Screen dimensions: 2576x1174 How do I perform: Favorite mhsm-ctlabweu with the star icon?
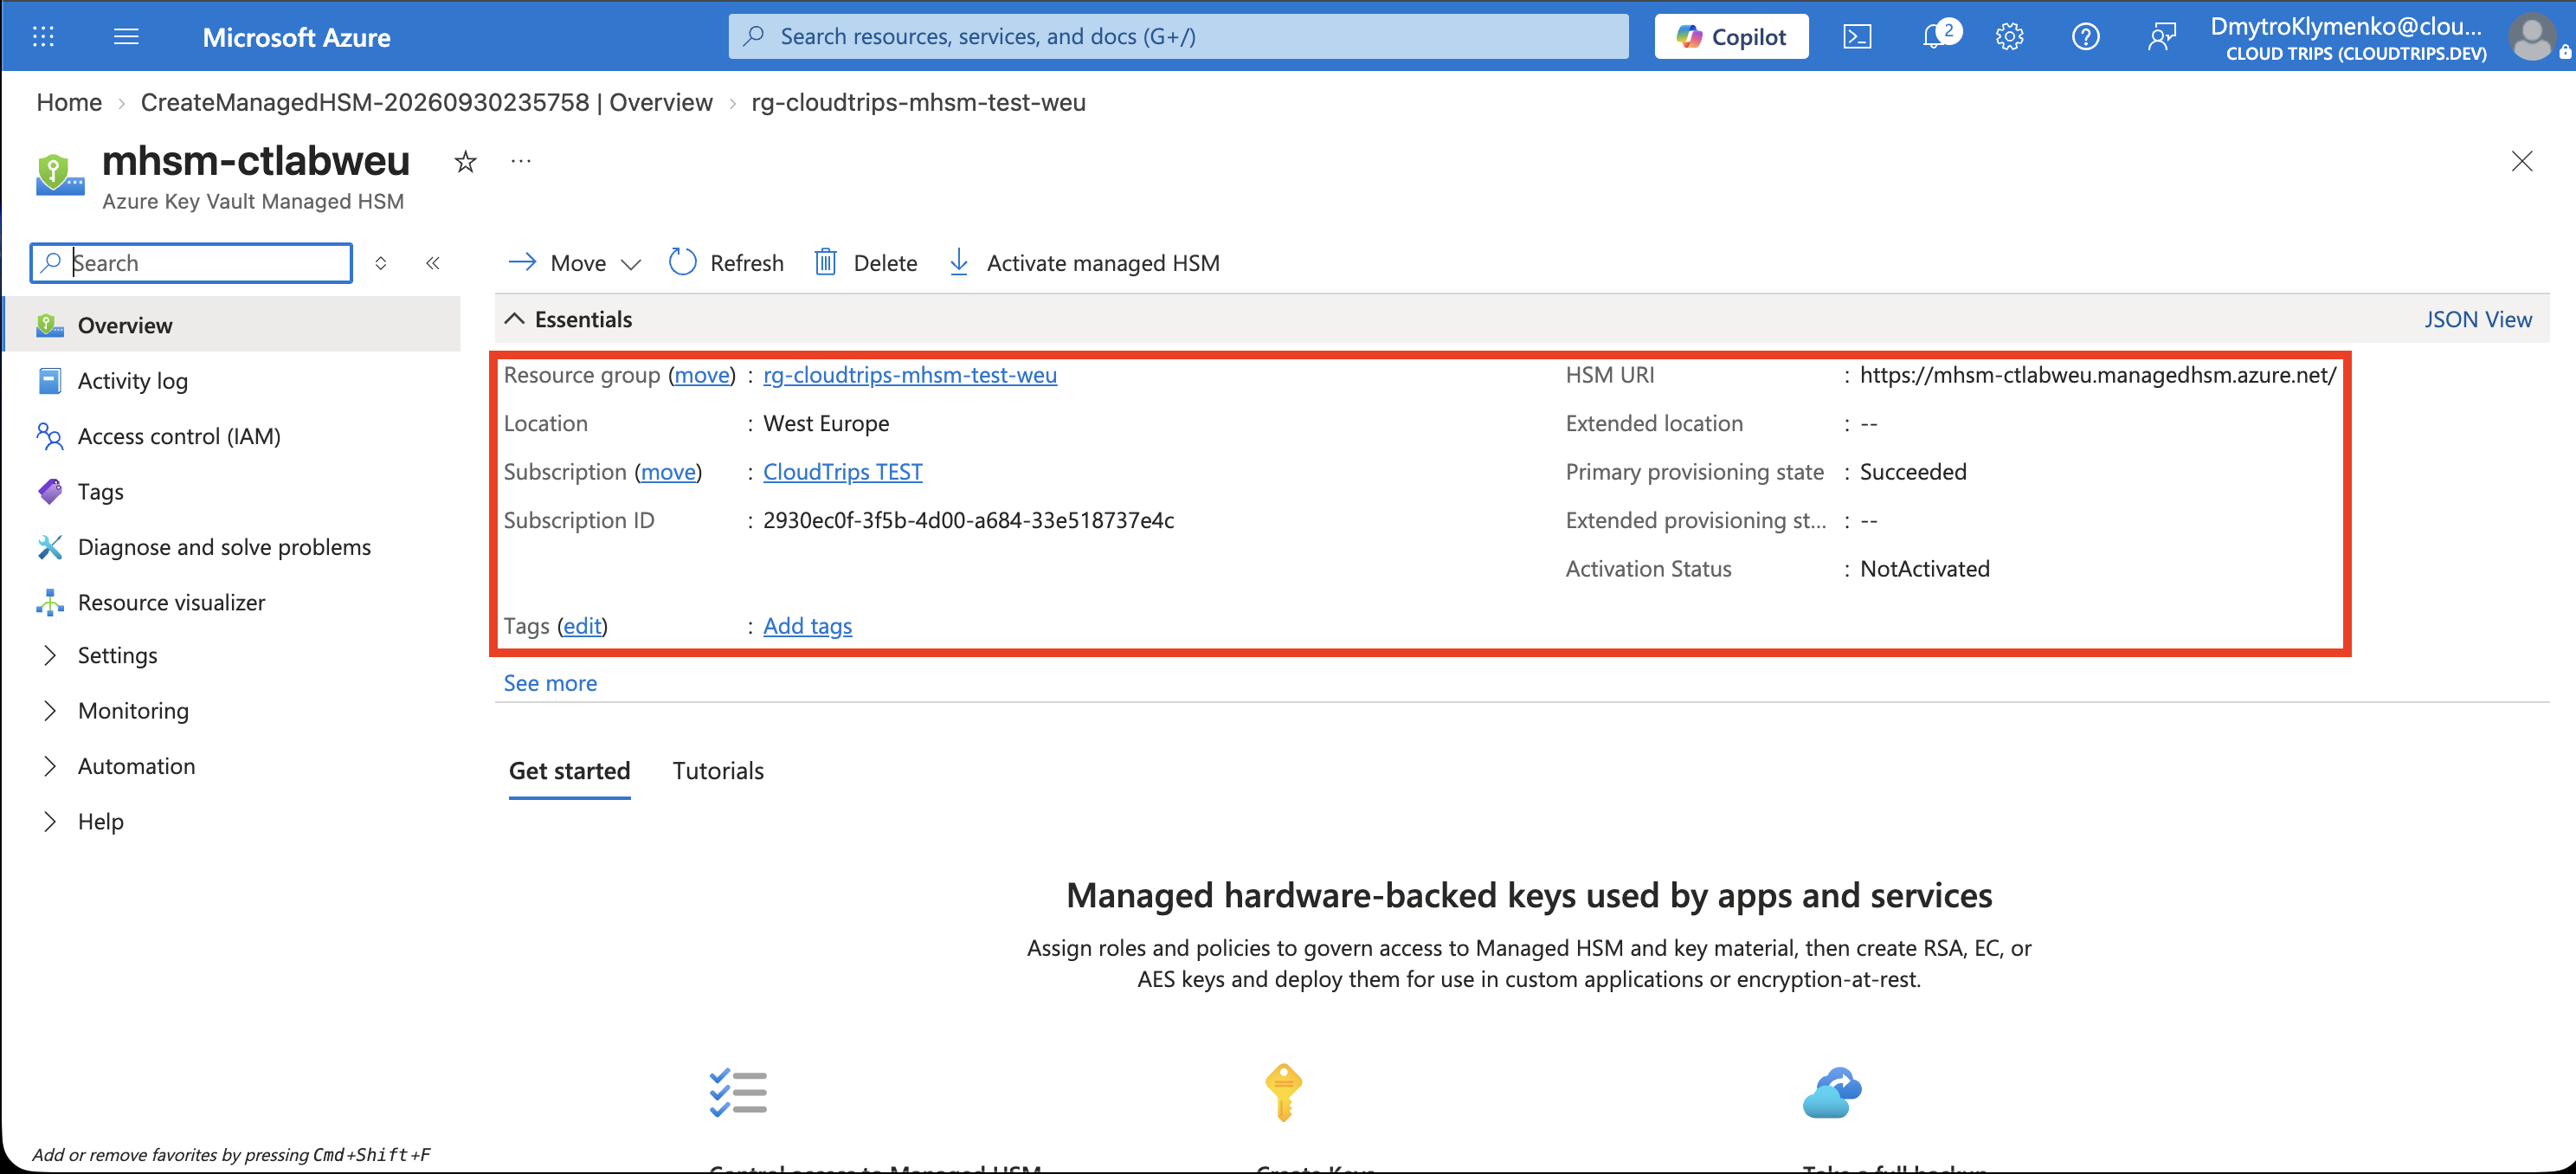465,161
